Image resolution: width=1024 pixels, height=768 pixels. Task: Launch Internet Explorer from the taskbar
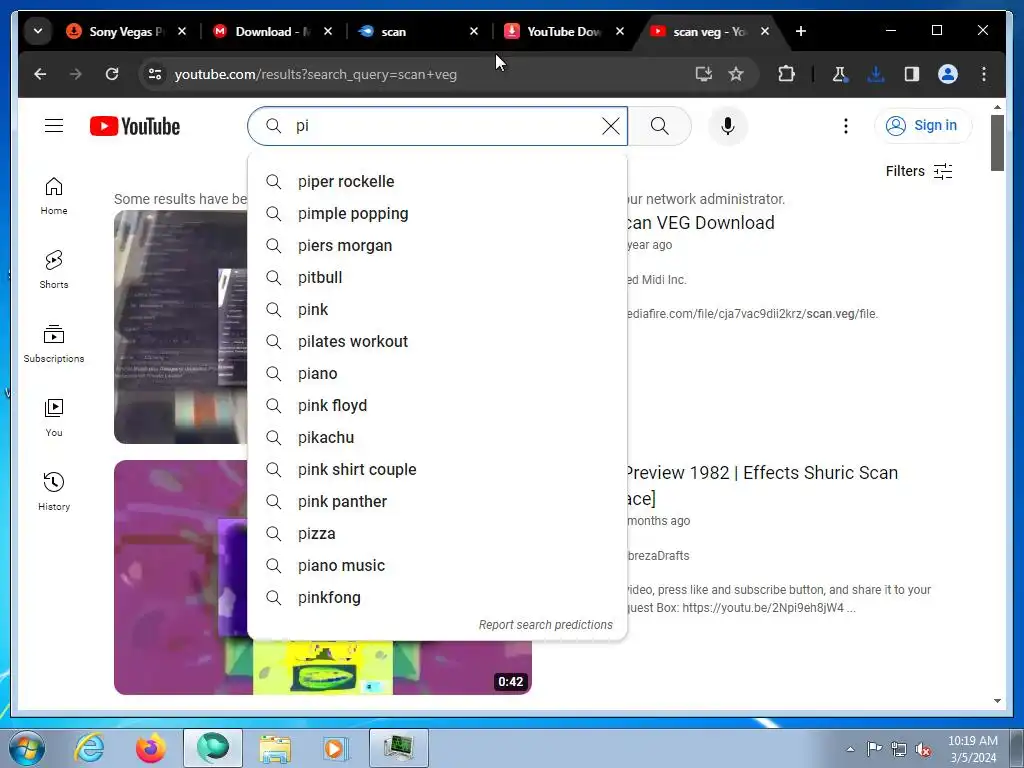coord(89,748)
